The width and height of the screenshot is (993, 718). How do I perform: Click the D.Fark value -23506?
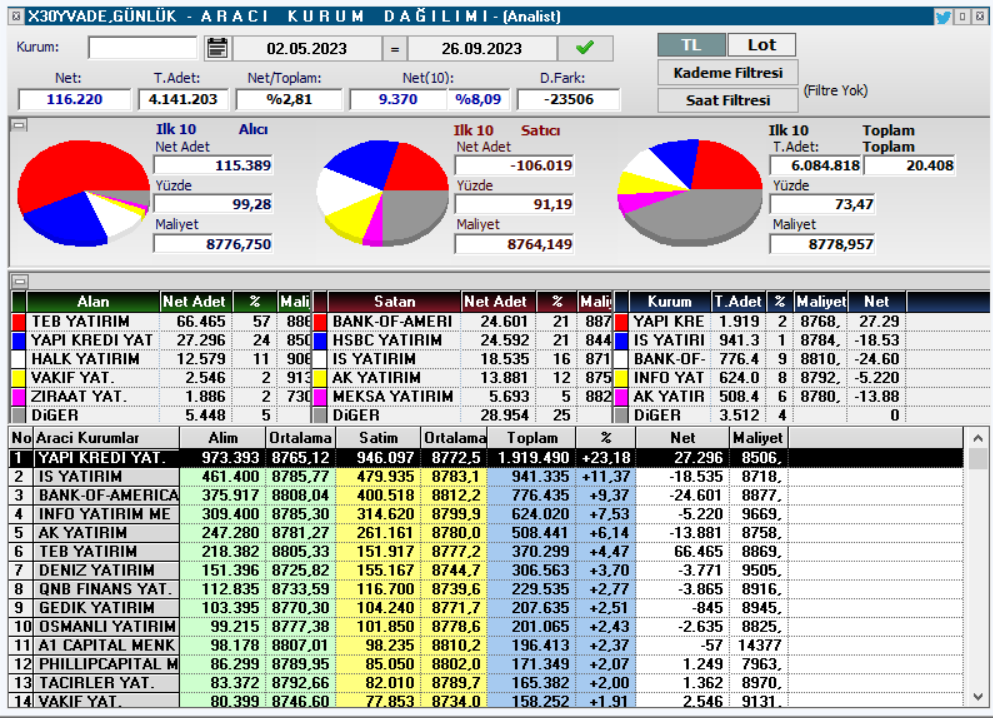568,99
